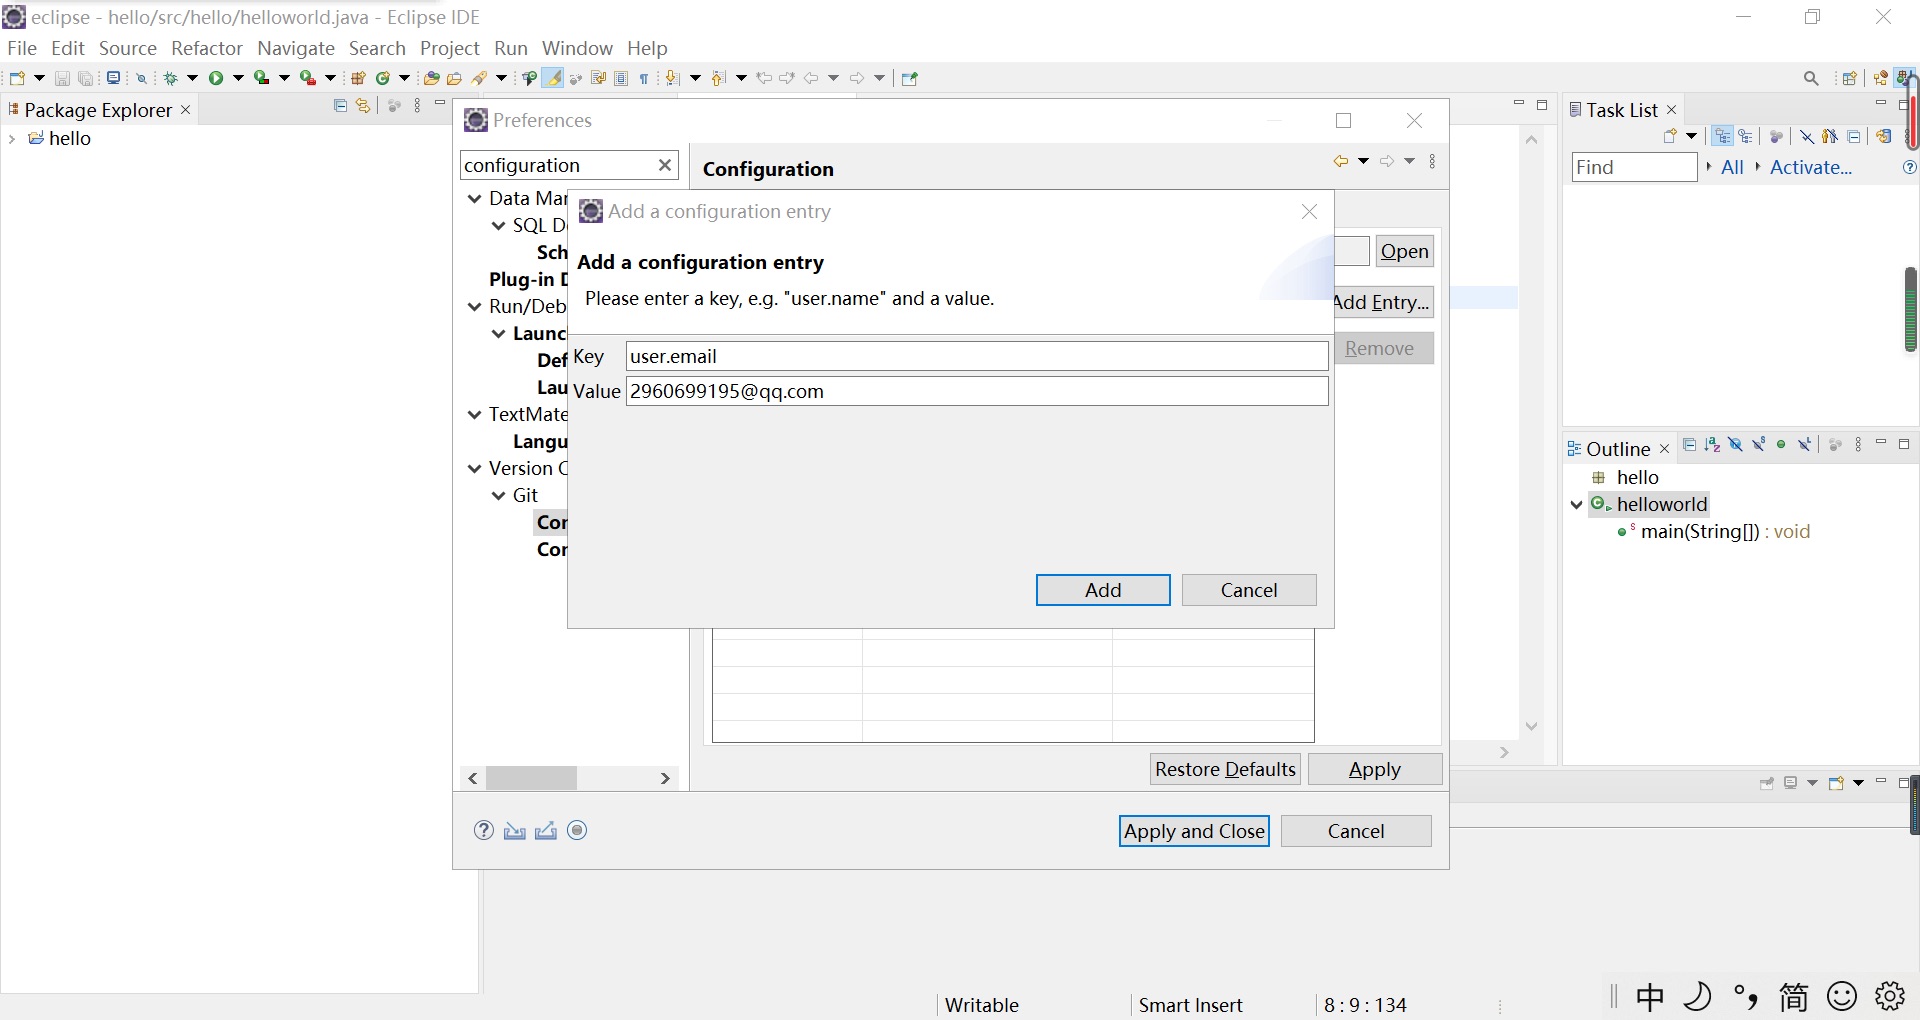Click the New Java Package toolbar icon
Viewport: 1920px width, 1020px height.
pos(358,78)
